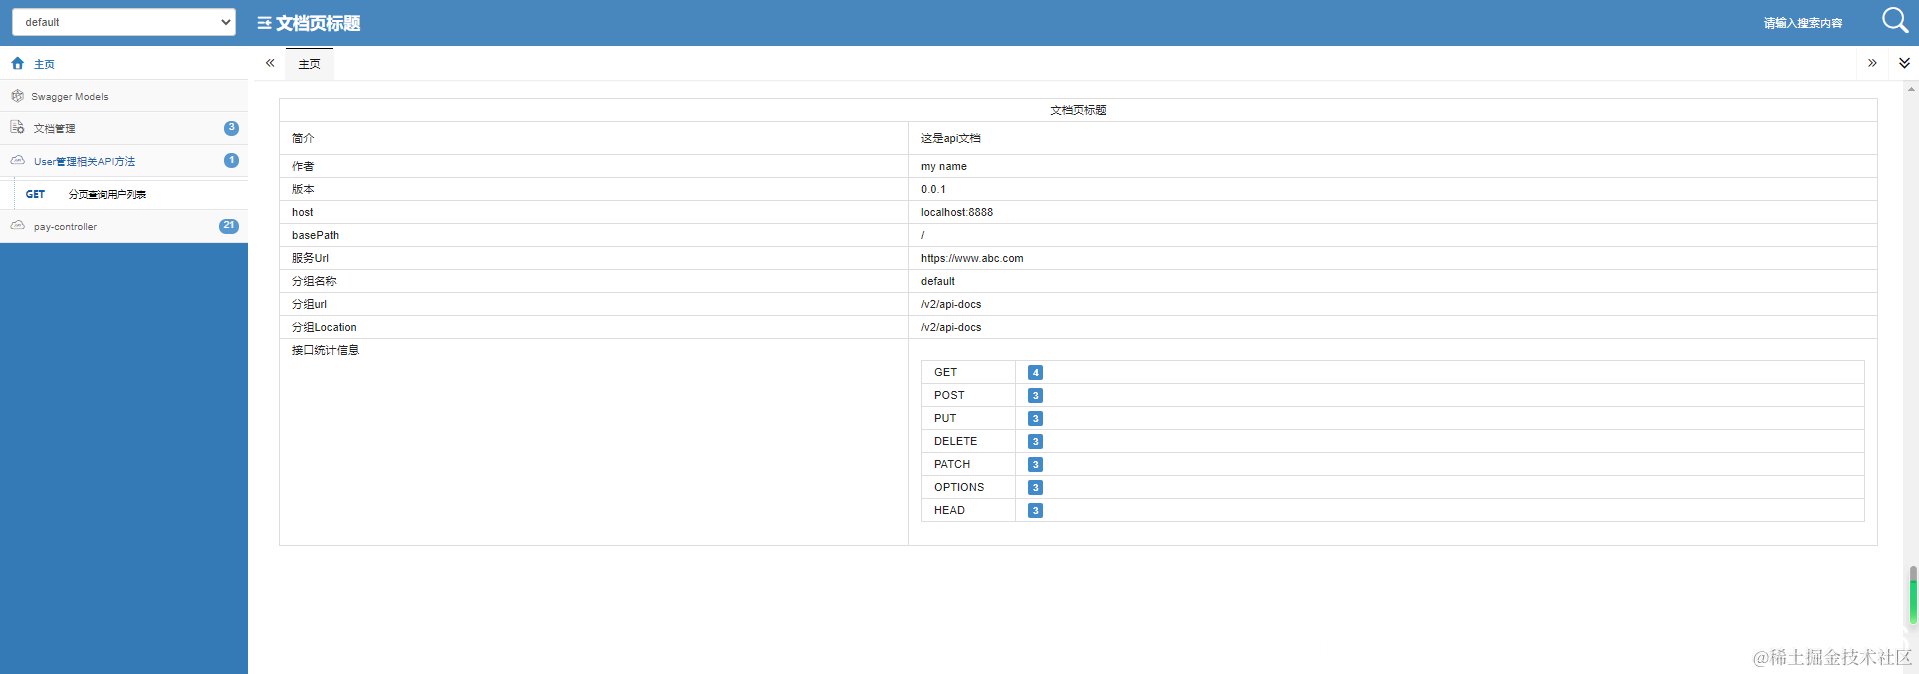Click the pay-controller cloud icon
Screen dimensions: 1919x674
pyautogui.click(x=17, y=226)
